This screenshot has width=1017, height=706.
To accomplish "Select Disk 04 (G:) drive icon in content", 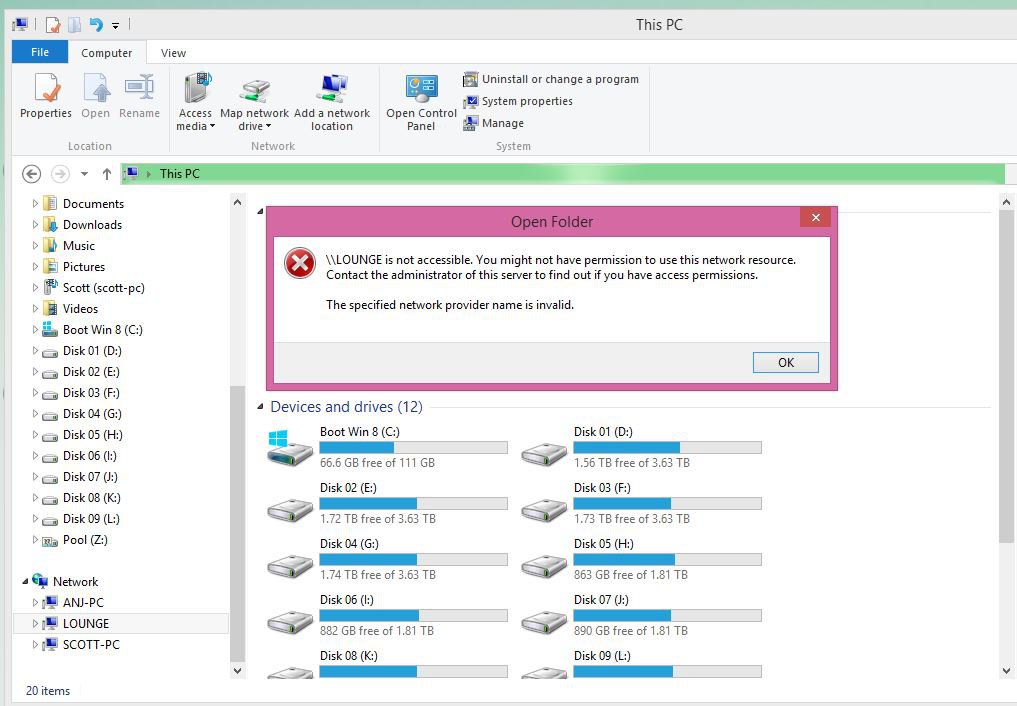I will [290, 565].
